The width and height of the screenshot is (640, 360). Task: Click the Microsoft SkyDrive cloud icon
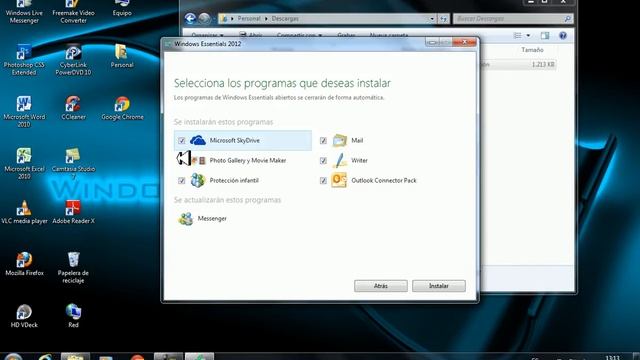pos(198,140)
